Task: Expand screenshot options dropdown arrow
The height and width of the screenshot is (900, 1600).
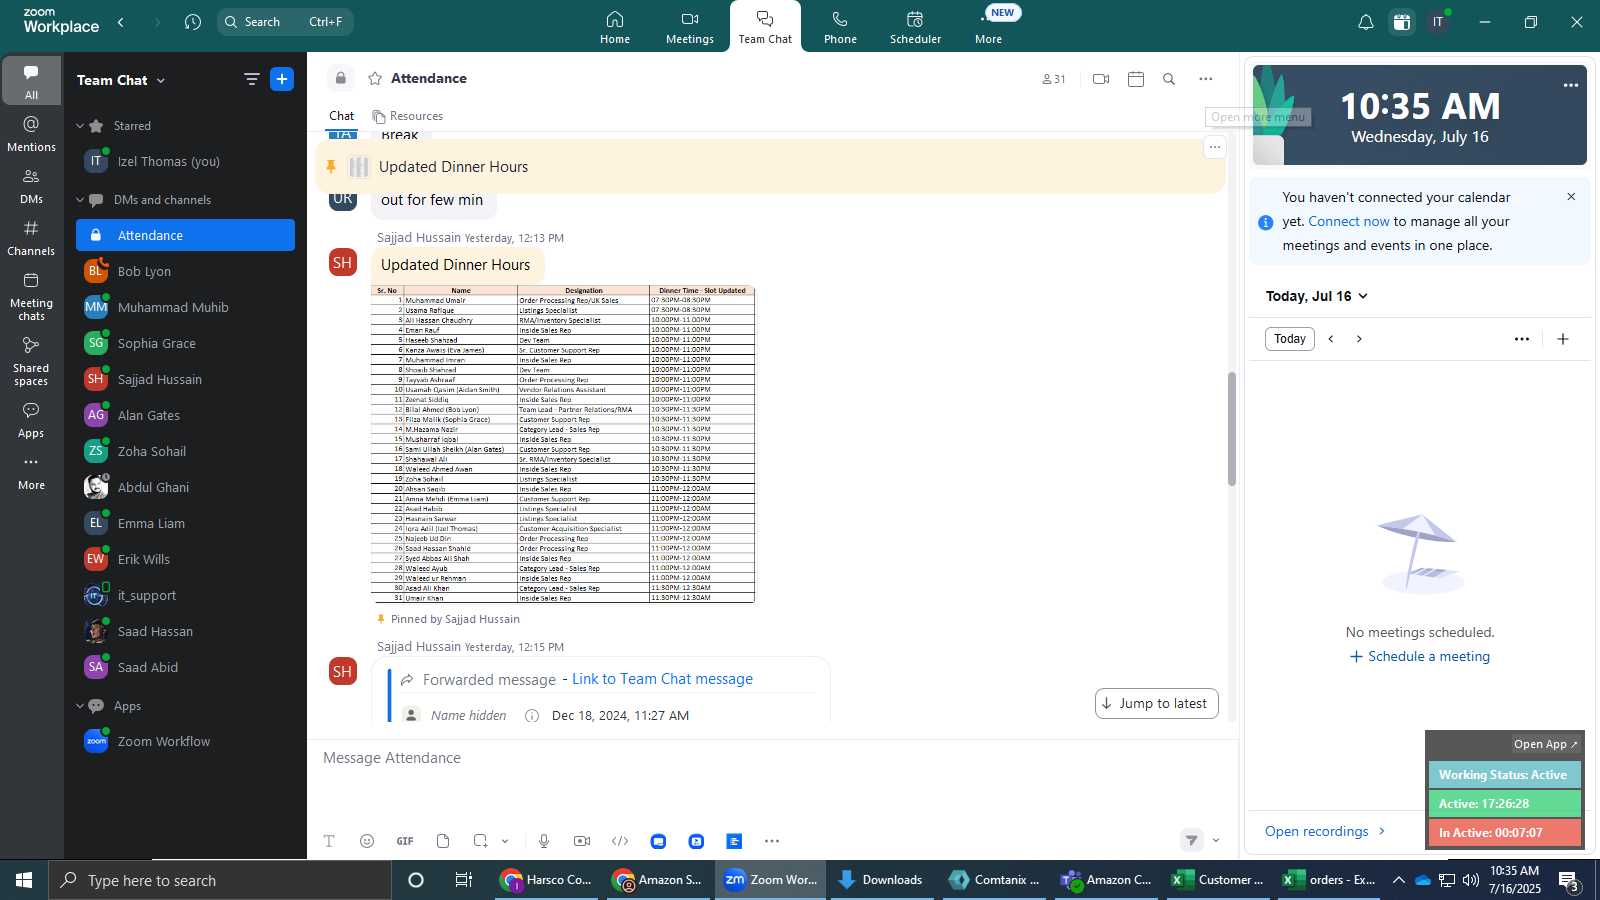Action: [505, 841]
